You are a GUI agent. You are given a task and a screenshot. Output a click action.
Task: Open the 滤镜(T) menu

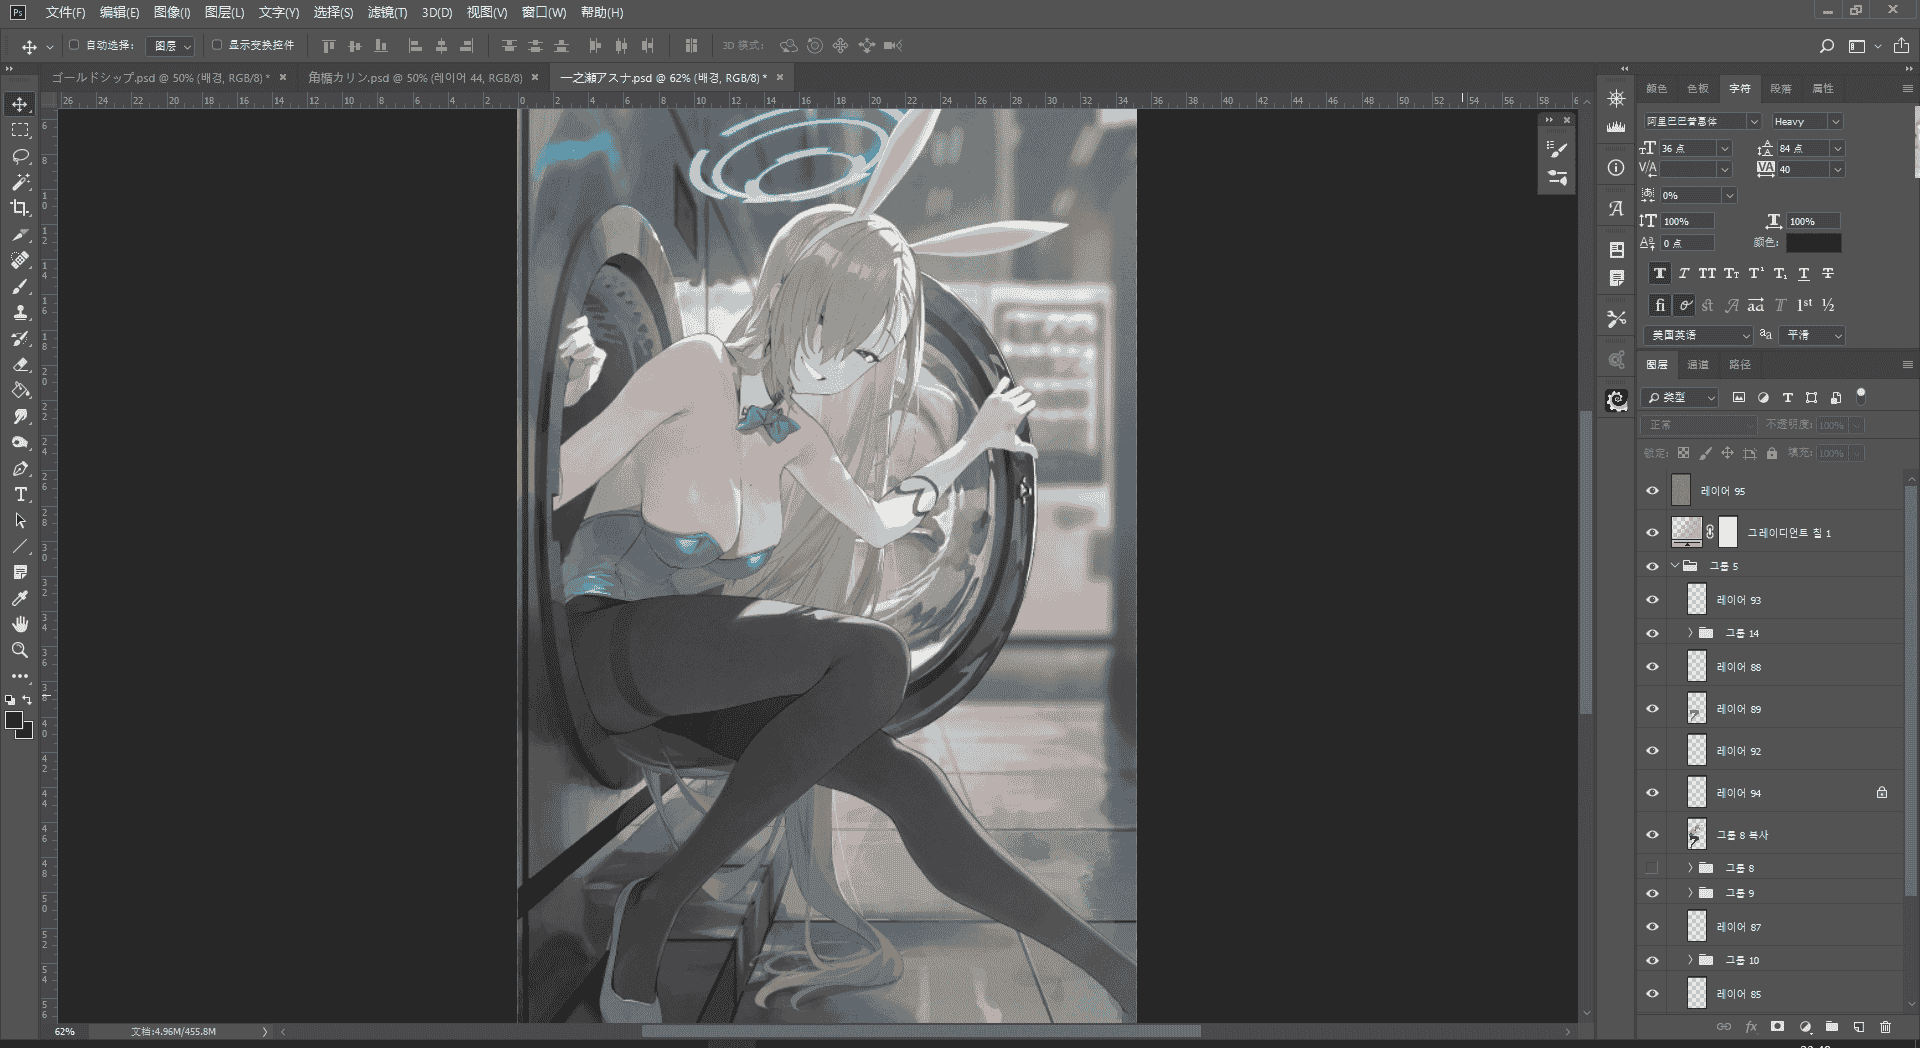387,12
